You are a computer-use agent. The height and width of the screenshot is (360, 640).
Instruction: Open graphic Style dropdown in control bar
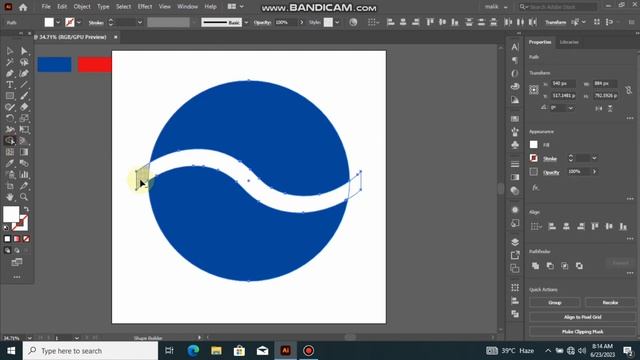337,22
